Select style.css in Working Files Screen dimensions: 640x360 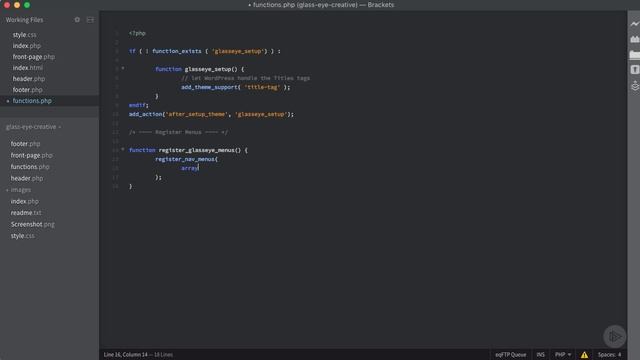tap(24, 35)
